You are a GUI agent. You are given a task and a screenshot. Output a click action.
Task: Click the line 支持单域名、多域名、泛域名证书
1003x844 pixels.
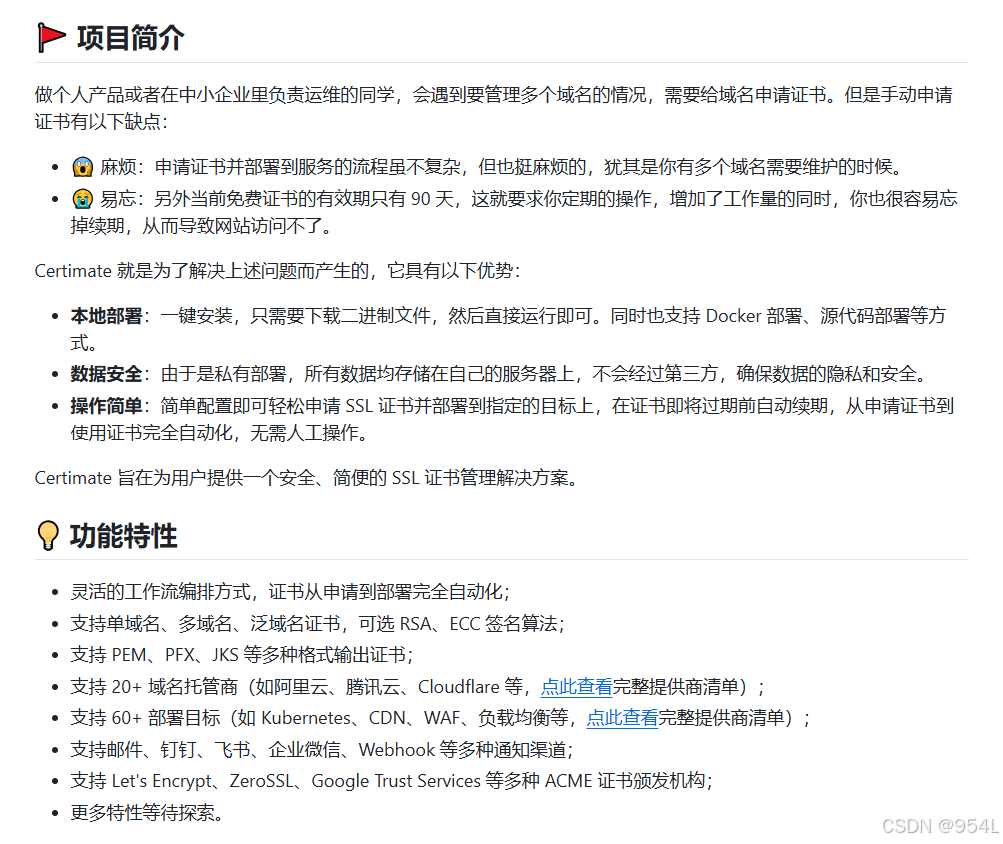pyautogui.click(x=317, y=623)
